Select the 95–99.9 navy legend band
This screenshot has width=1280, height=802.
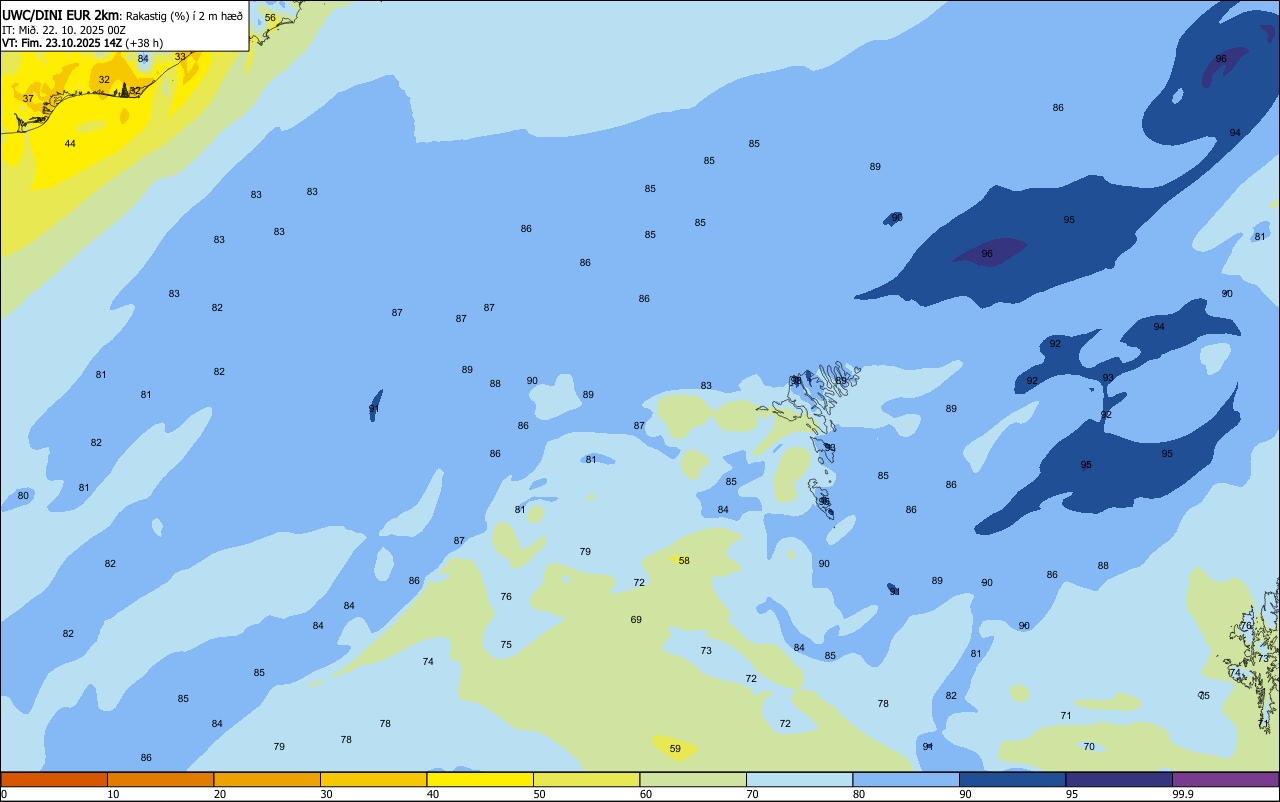(x=1119, y=779)
